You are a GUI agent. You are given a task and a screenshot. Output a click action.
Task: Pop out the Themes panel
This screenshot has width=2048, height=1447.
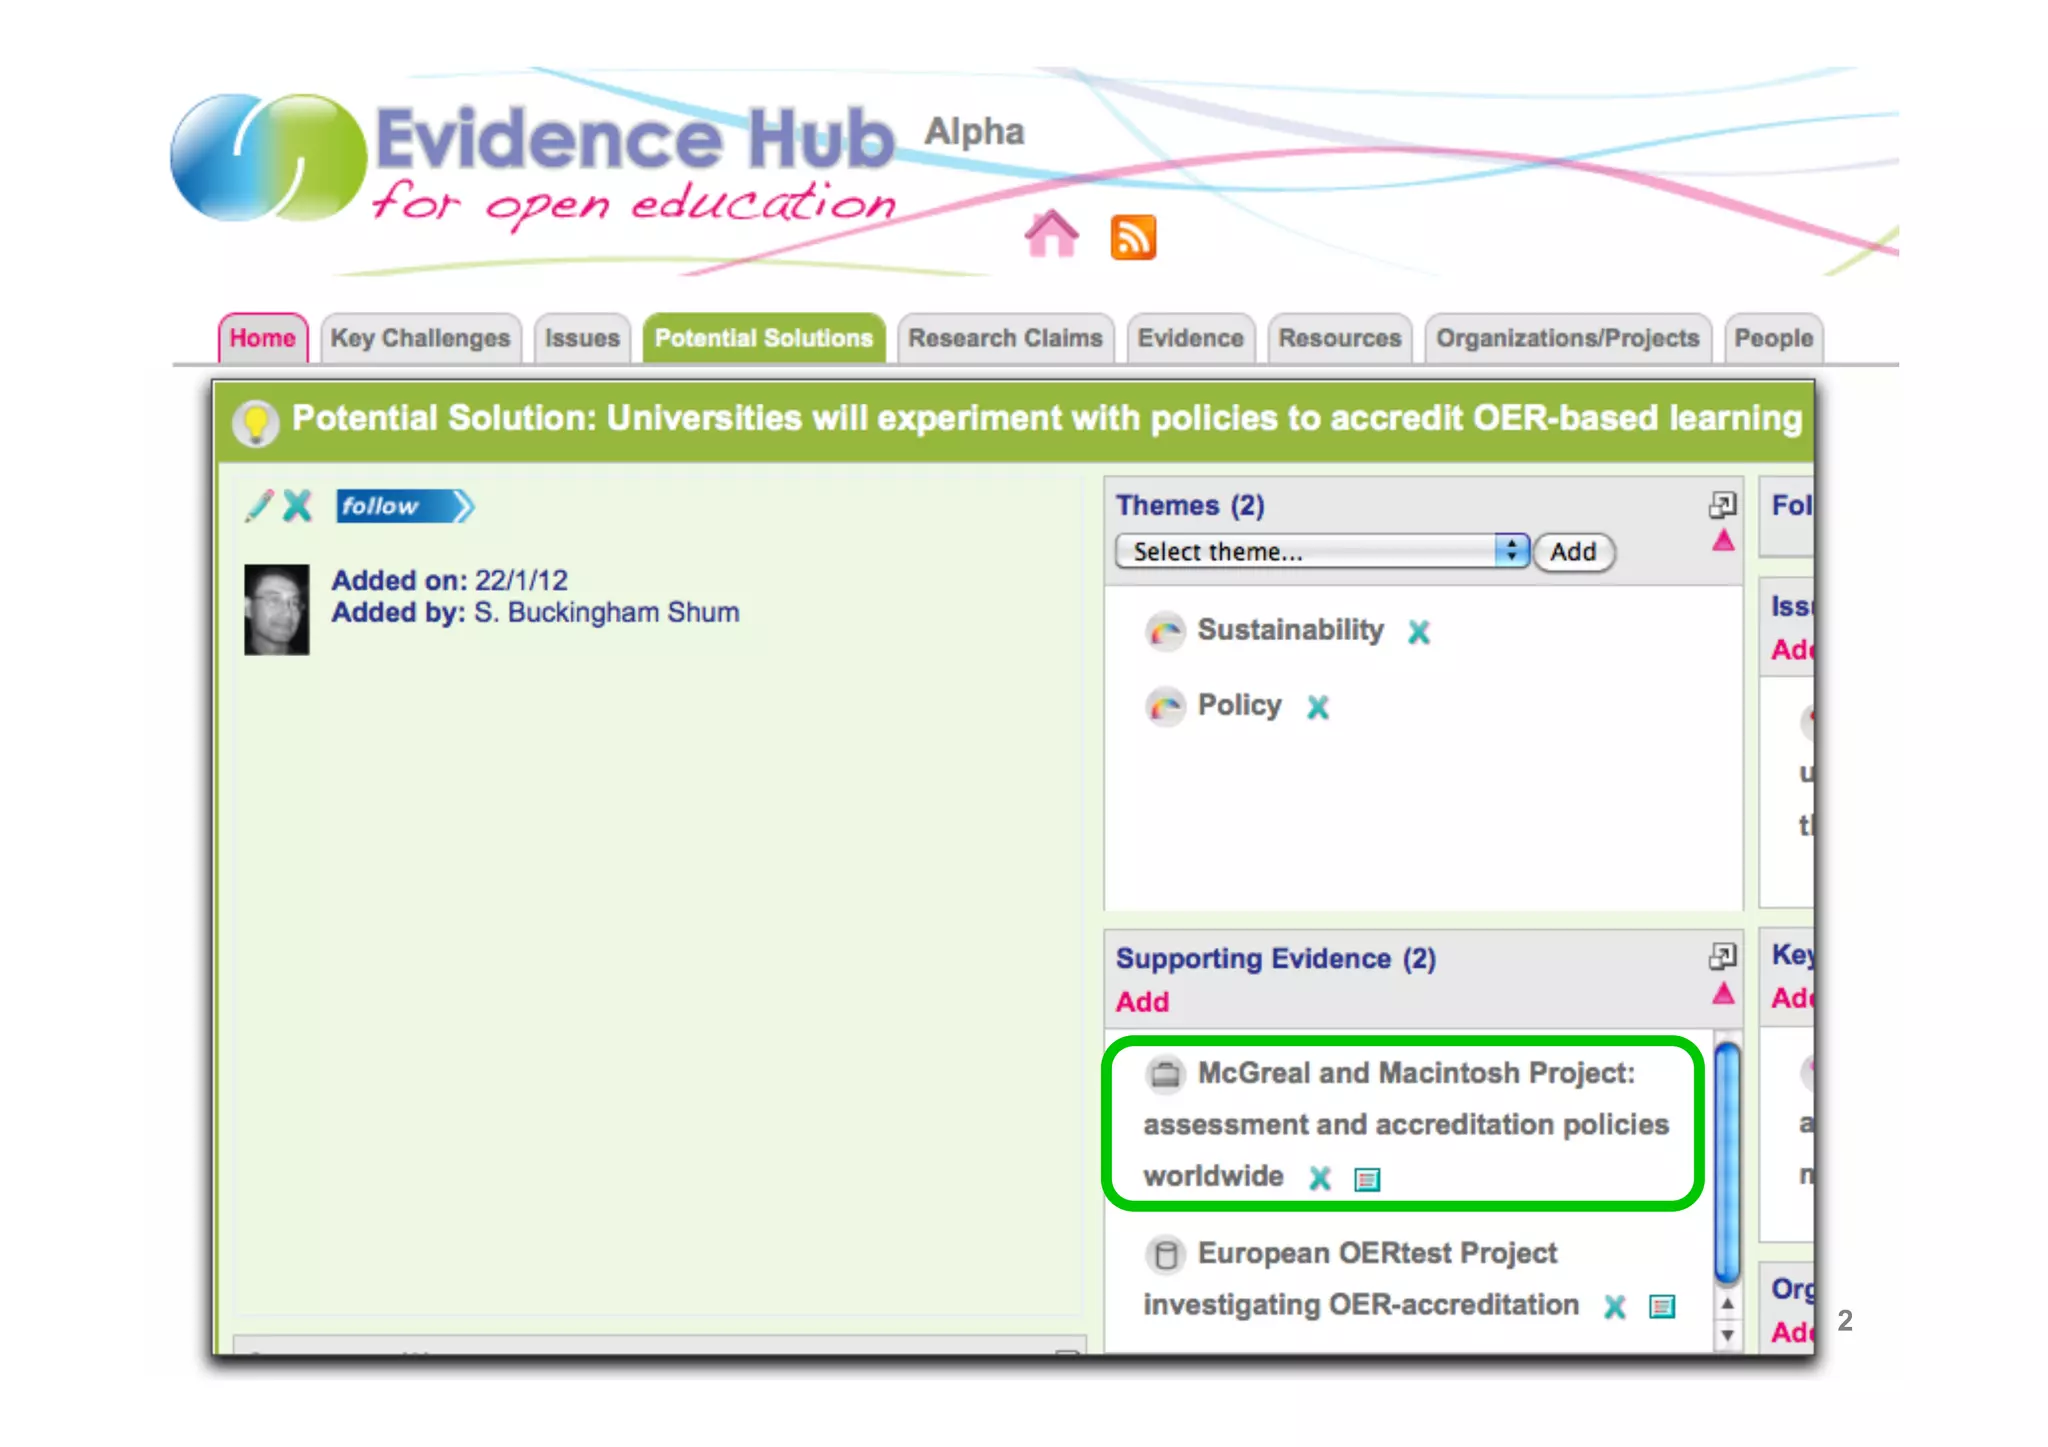coord(1722,505)
